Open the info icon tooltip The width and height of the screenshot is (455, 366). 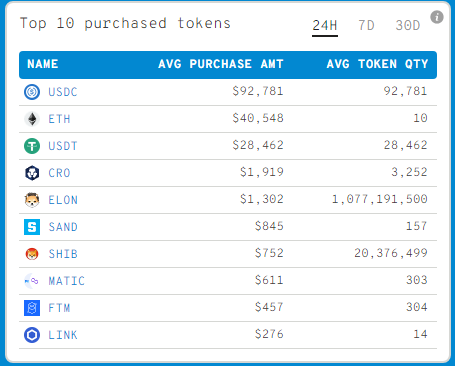click(x=437, y=17)
